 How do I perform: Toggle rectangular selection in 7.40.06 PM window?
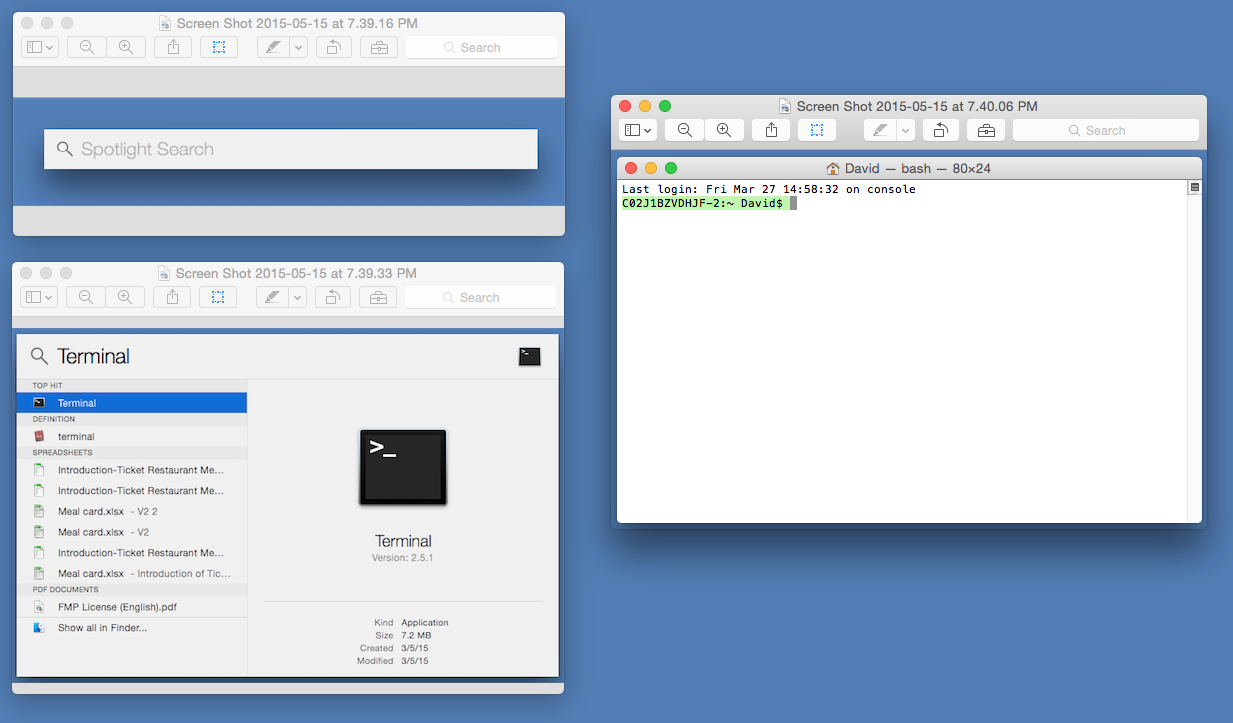[x=817, y=130]
